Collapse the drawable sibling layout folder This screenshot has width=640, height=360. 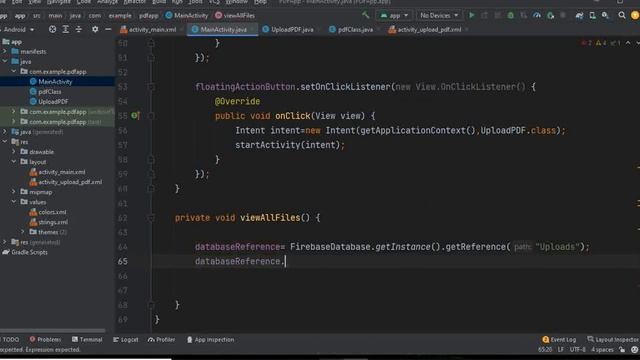pos(14,162)
